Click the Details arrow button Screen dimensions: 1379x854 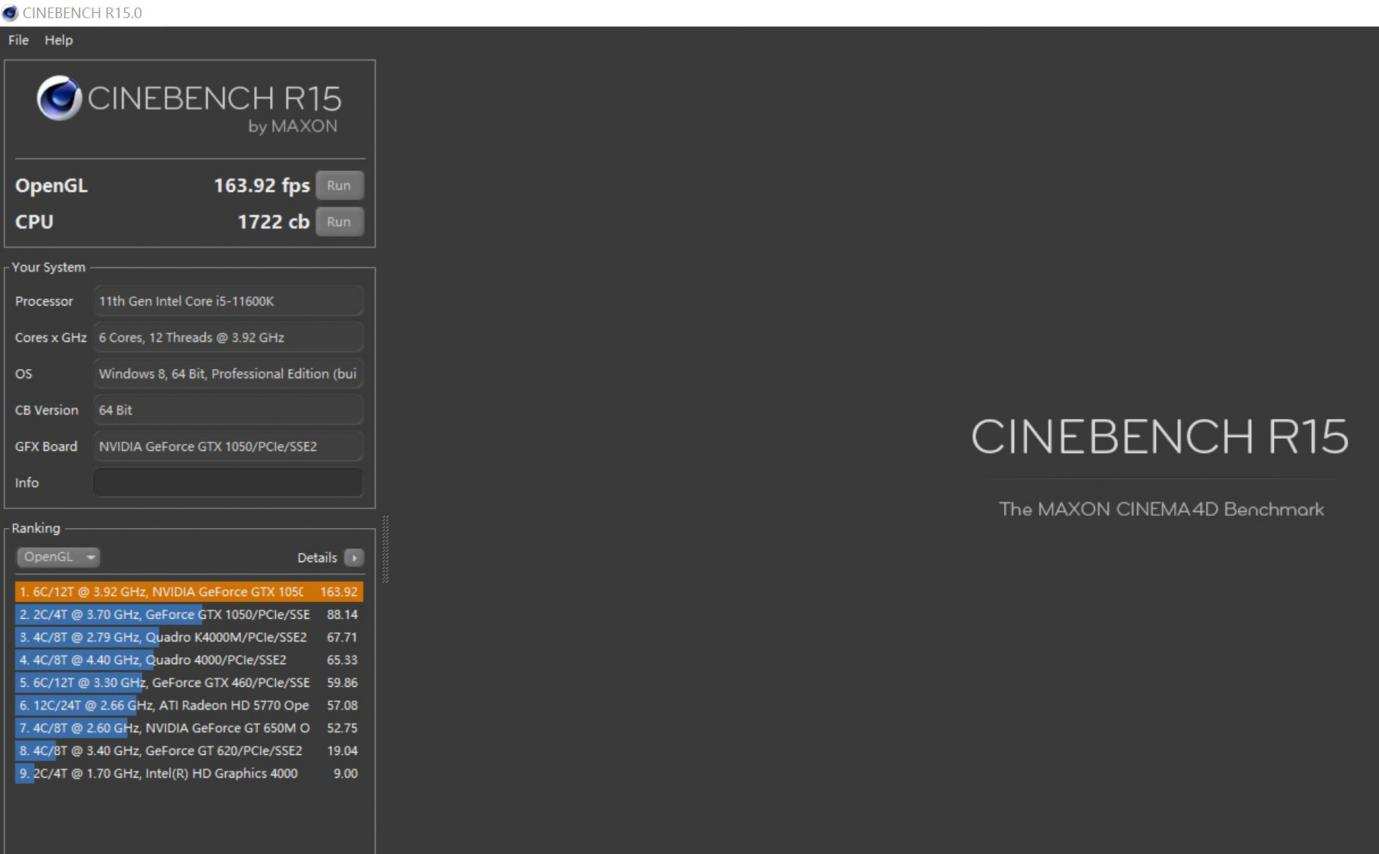tap(354, 557)
